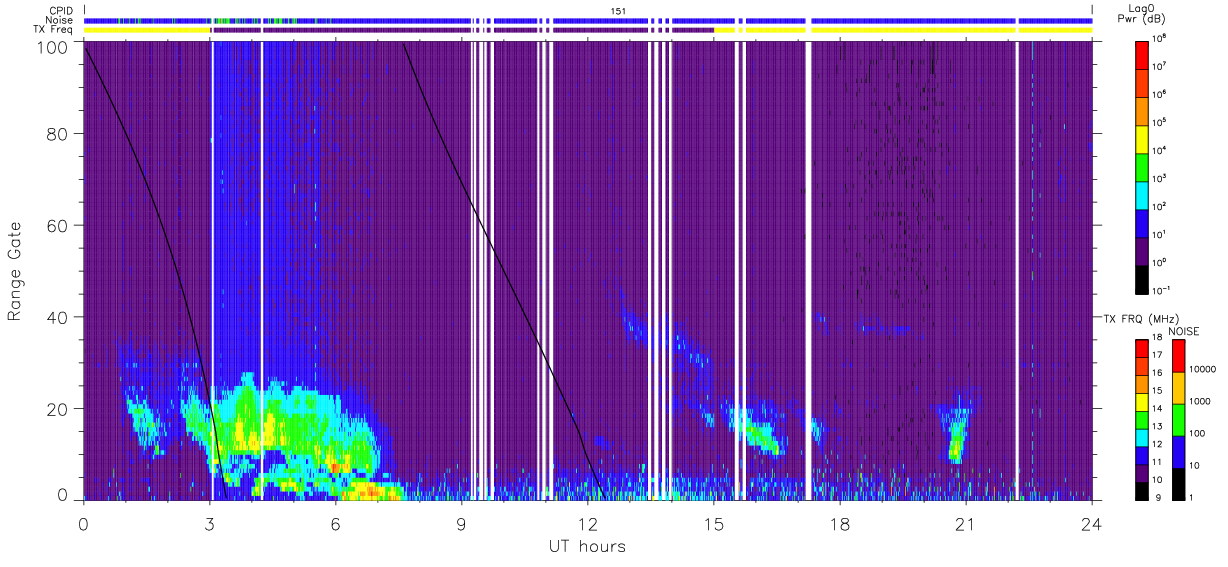Click y-axis tick label '100'

pyautogui.click(x=52, y=46)
